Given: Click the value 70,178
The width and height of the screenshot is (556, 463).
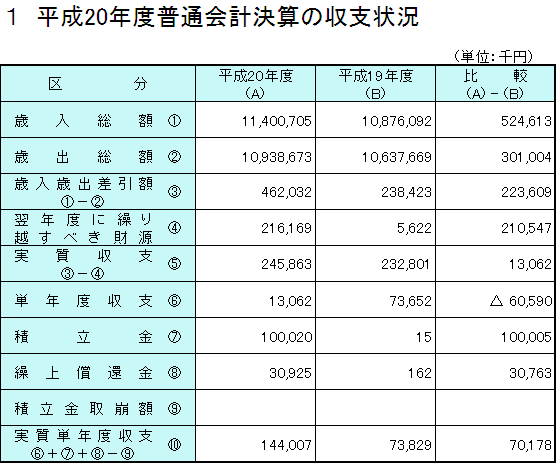Looking at the screenshot, I should pyautogui.click(x=530, y=445).
